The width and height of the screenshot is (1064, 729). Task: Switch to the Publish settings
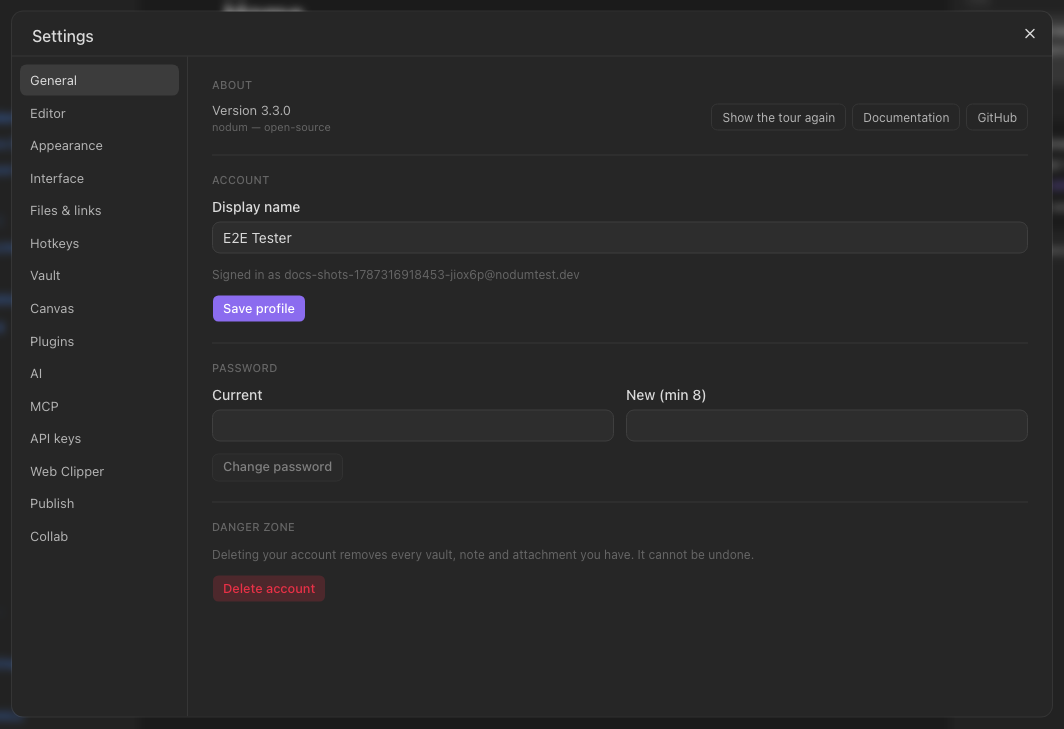(99, 504)
